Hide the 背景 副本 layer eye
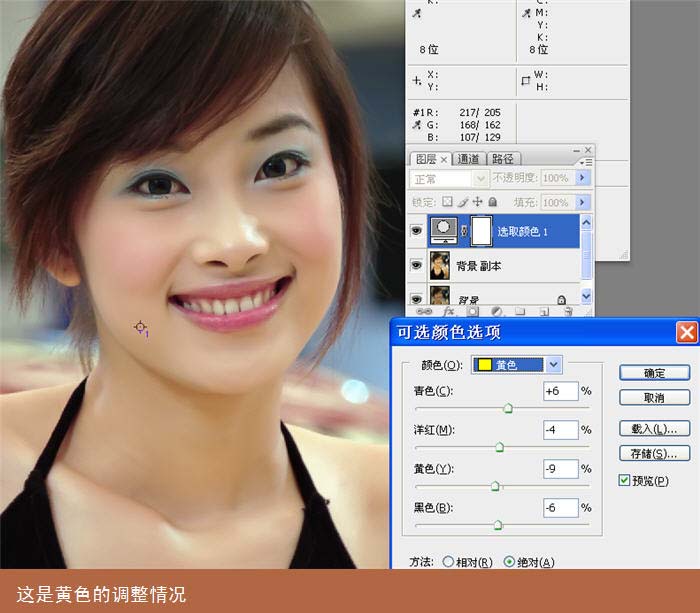The image size is (700, 613). point(417,265)
